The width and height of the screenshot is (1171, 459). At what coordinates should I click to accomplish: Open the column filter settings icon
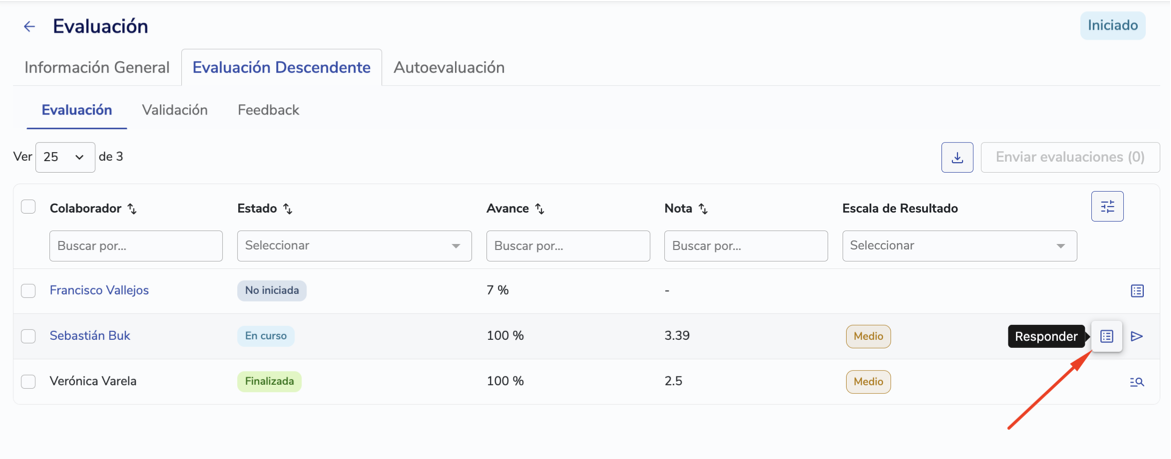1108,207
